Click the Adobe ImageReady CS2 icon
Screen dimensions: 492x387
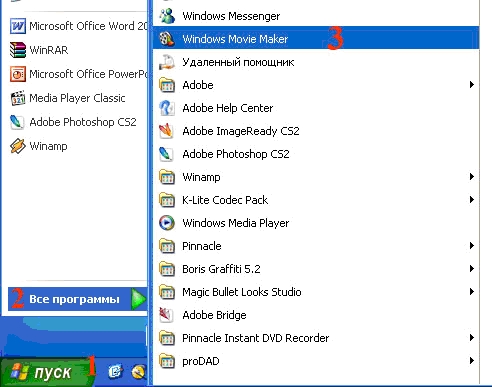tap(167, 131)
